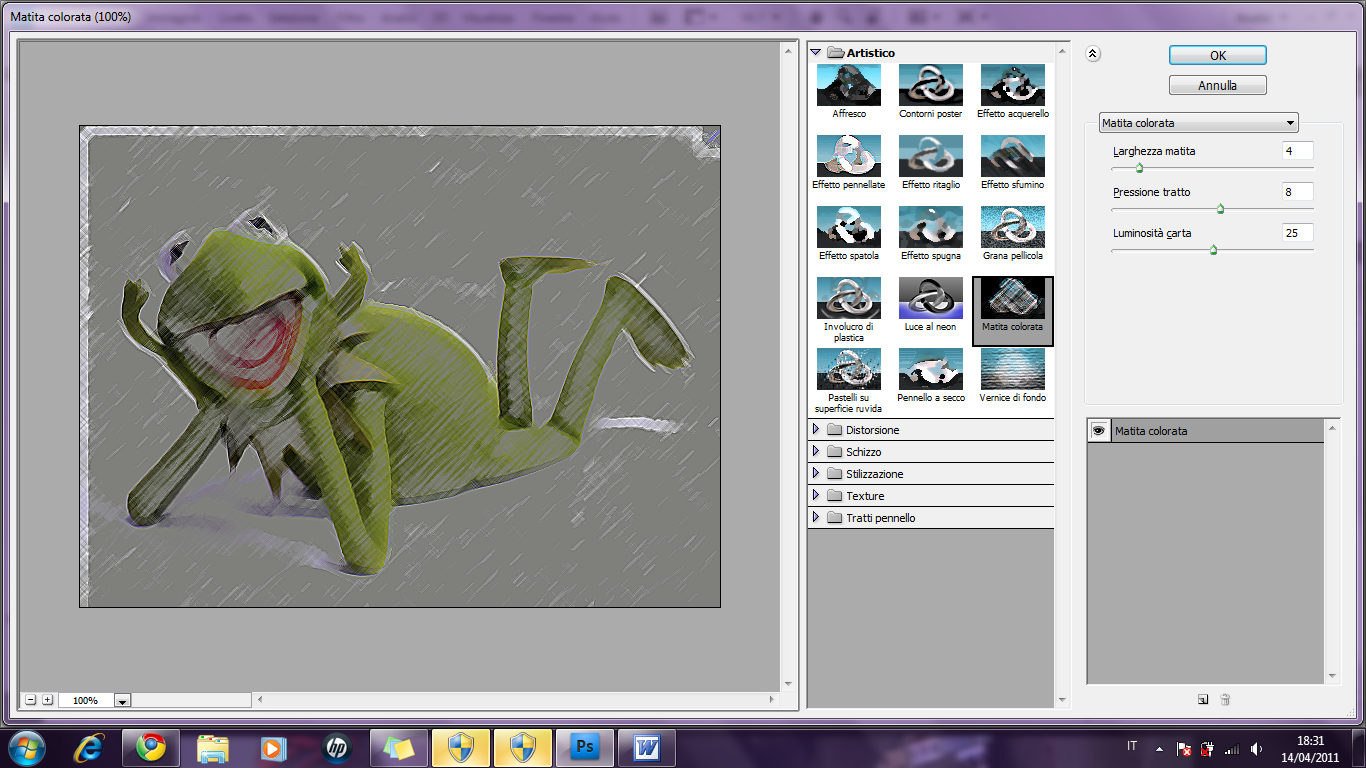Delete the effect layer with trash icon
The image size is (1366, 769).
pyautogui.click(x=1225, y=700)
